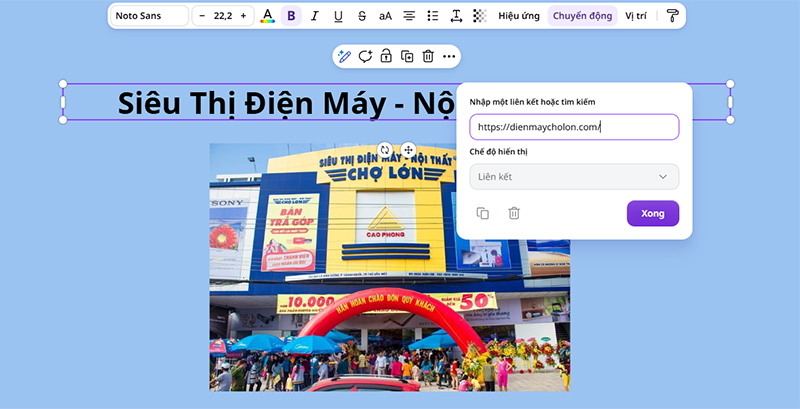Click the font size value 22,2
800x409 pixels.
[223, 16]
